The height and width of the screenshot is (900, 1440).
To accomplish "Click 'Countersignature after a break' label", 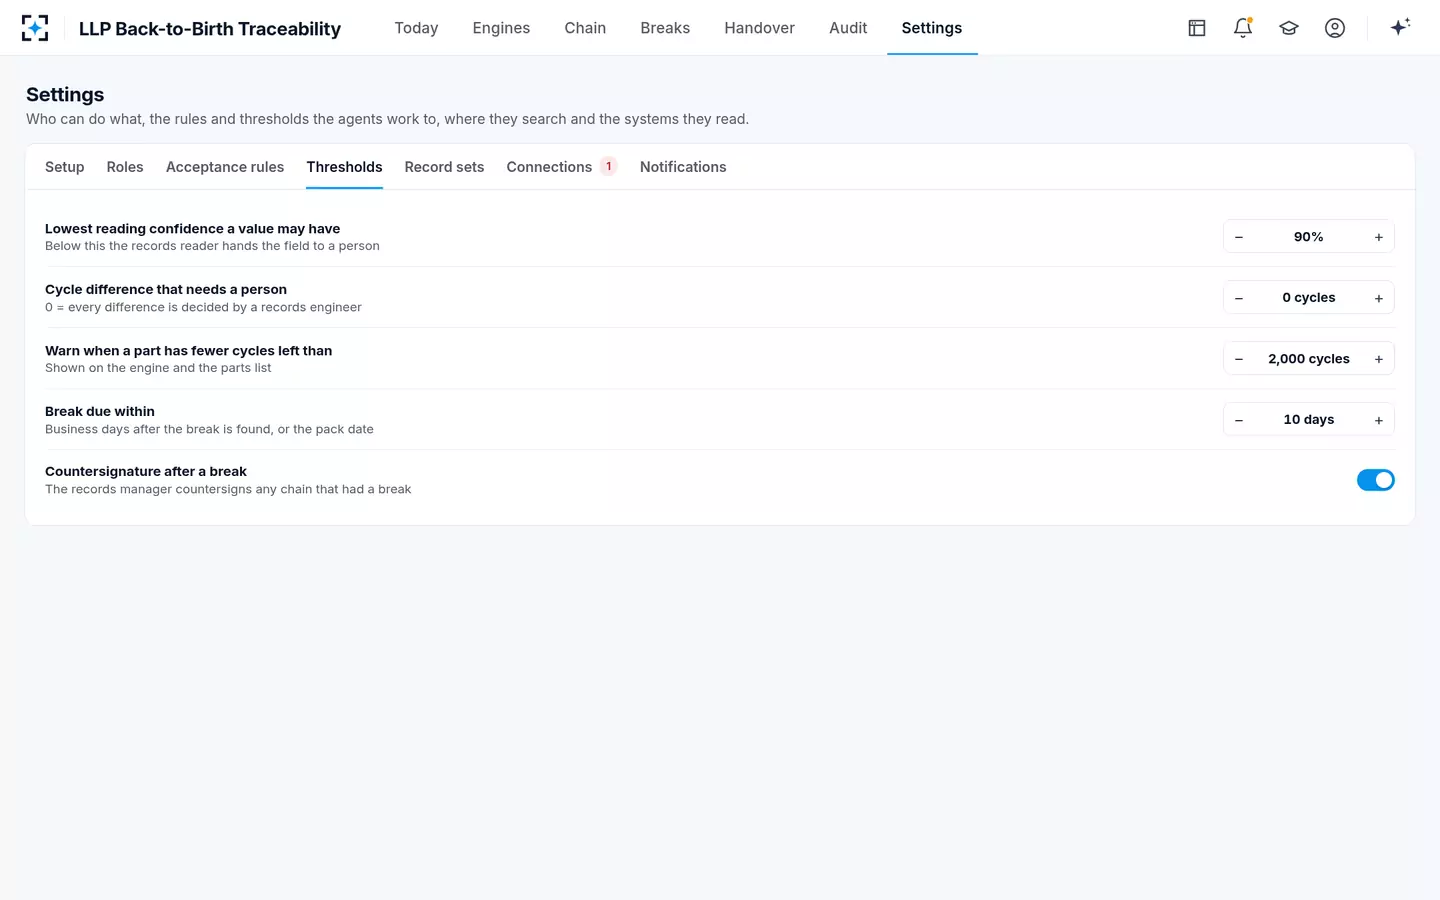I will (x=146, y=471).
